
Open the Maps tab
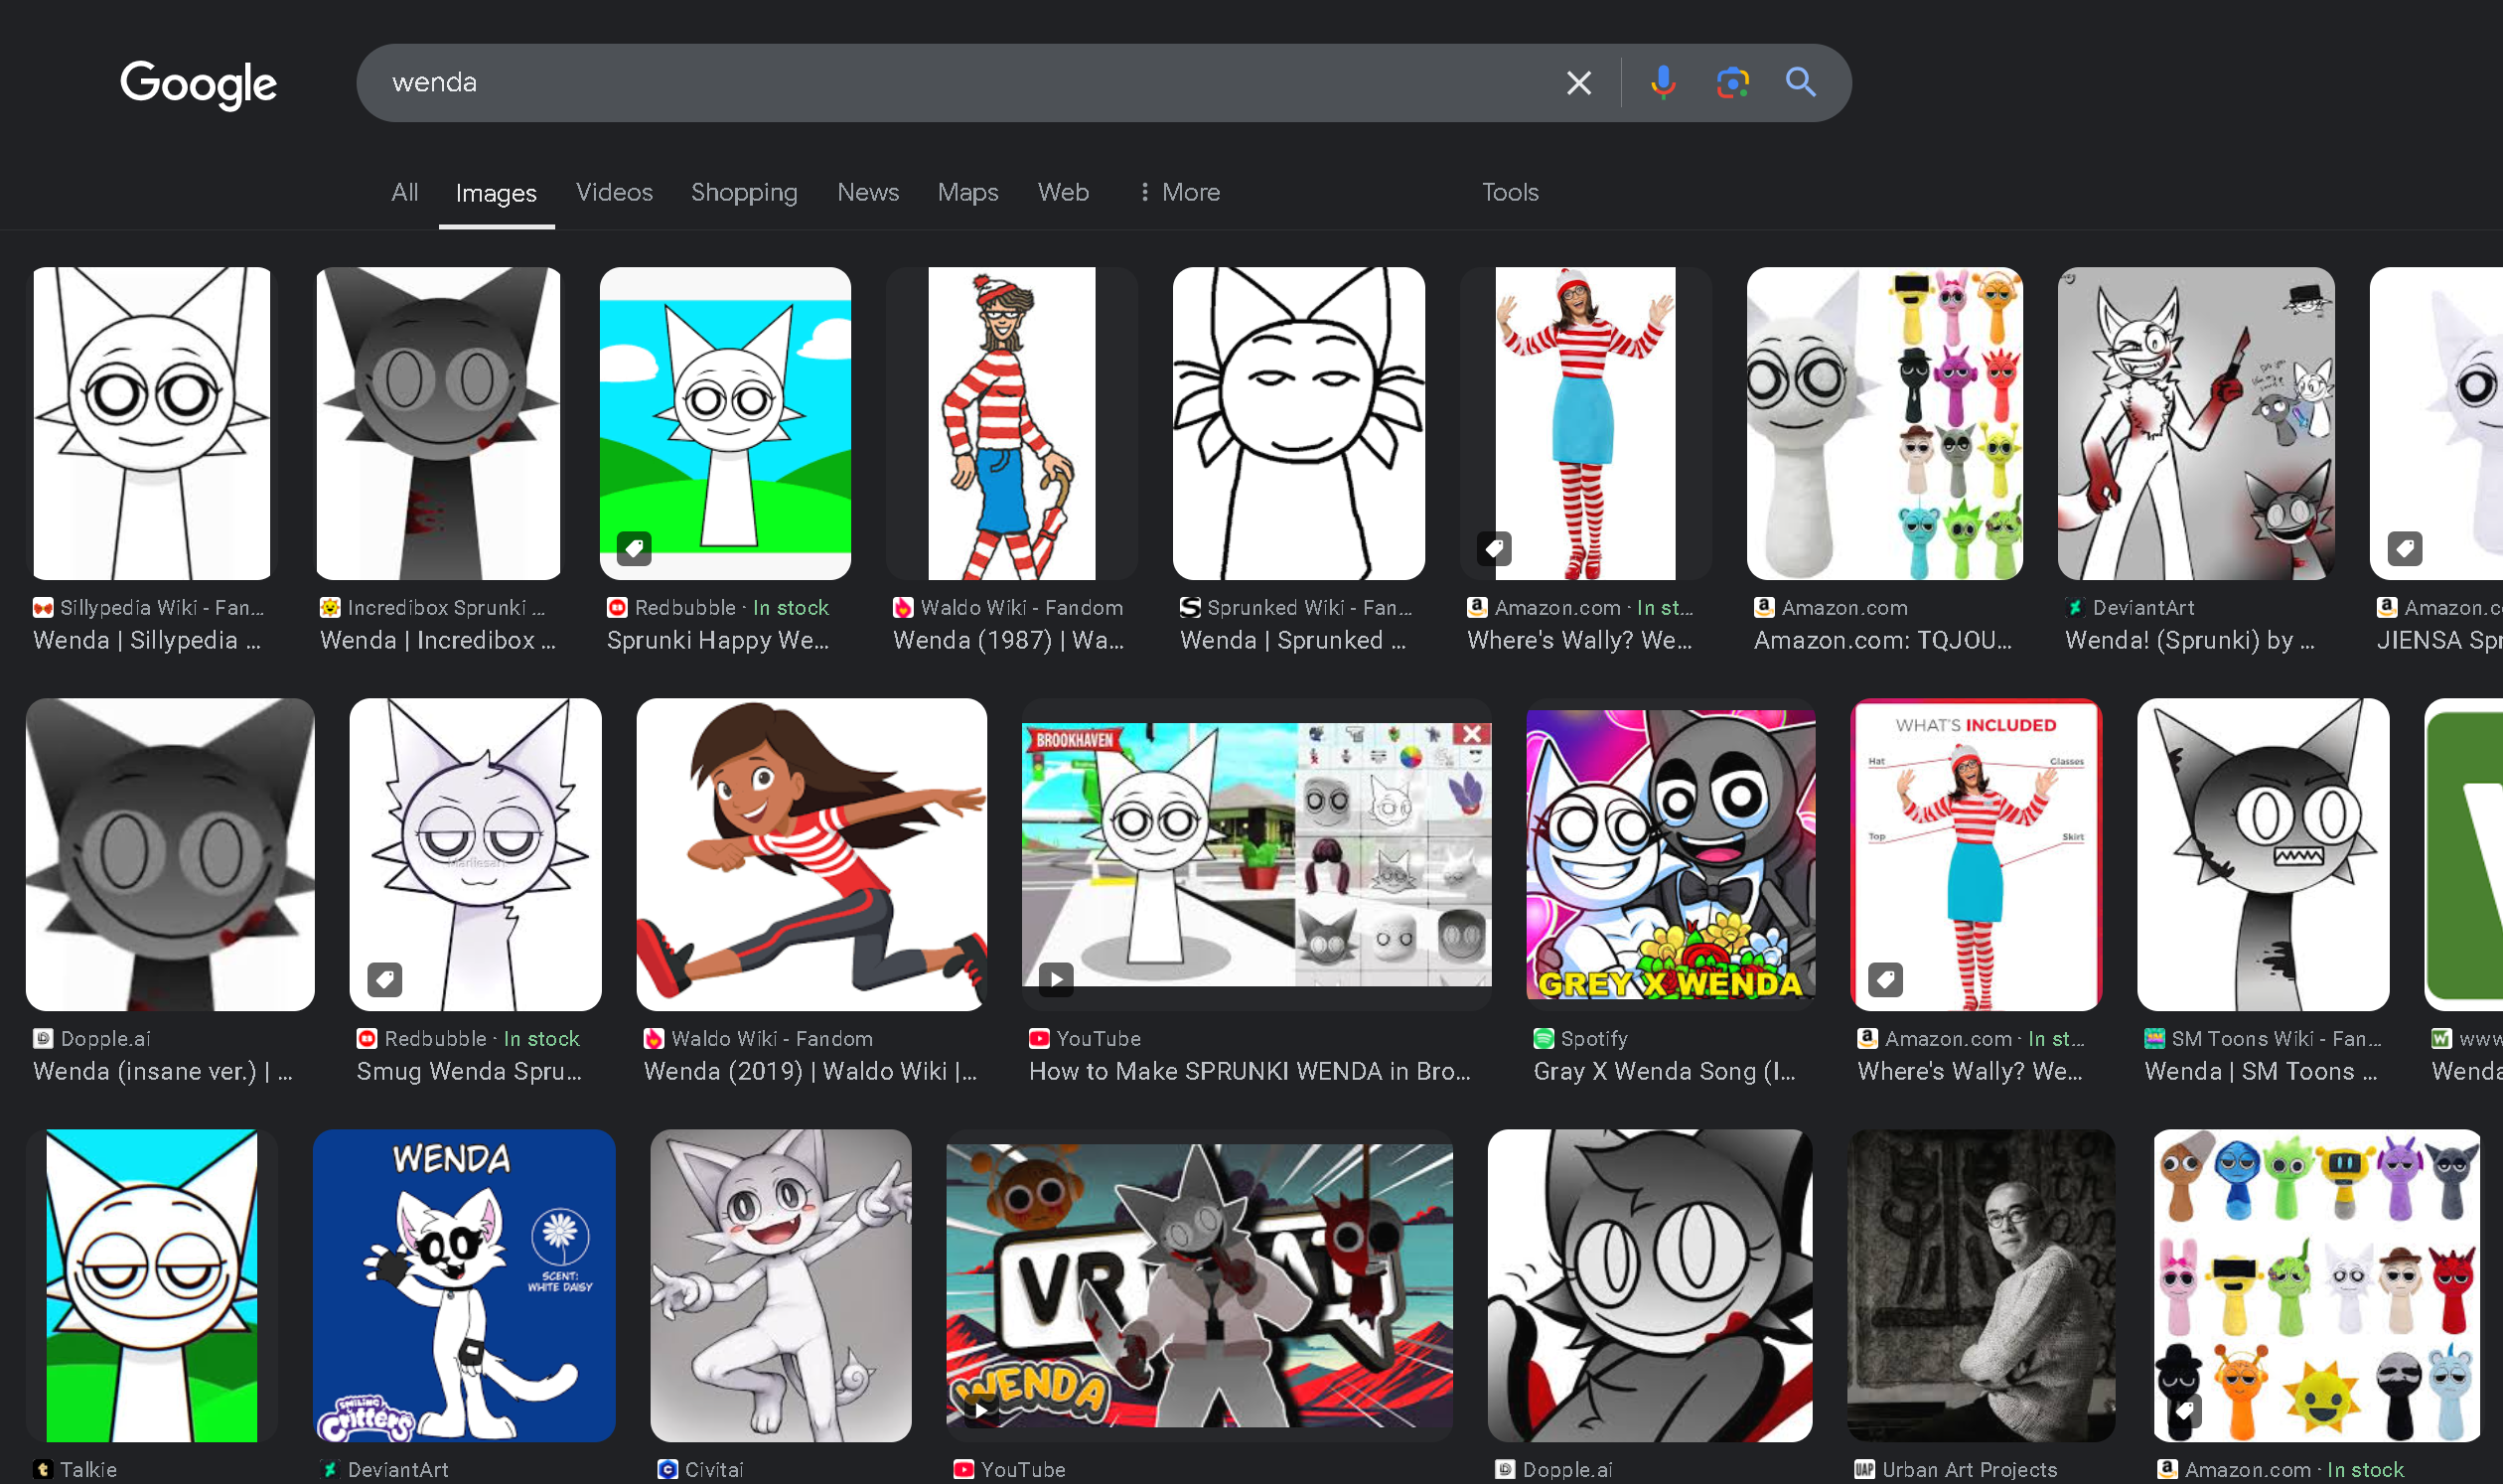pos(967,192)
